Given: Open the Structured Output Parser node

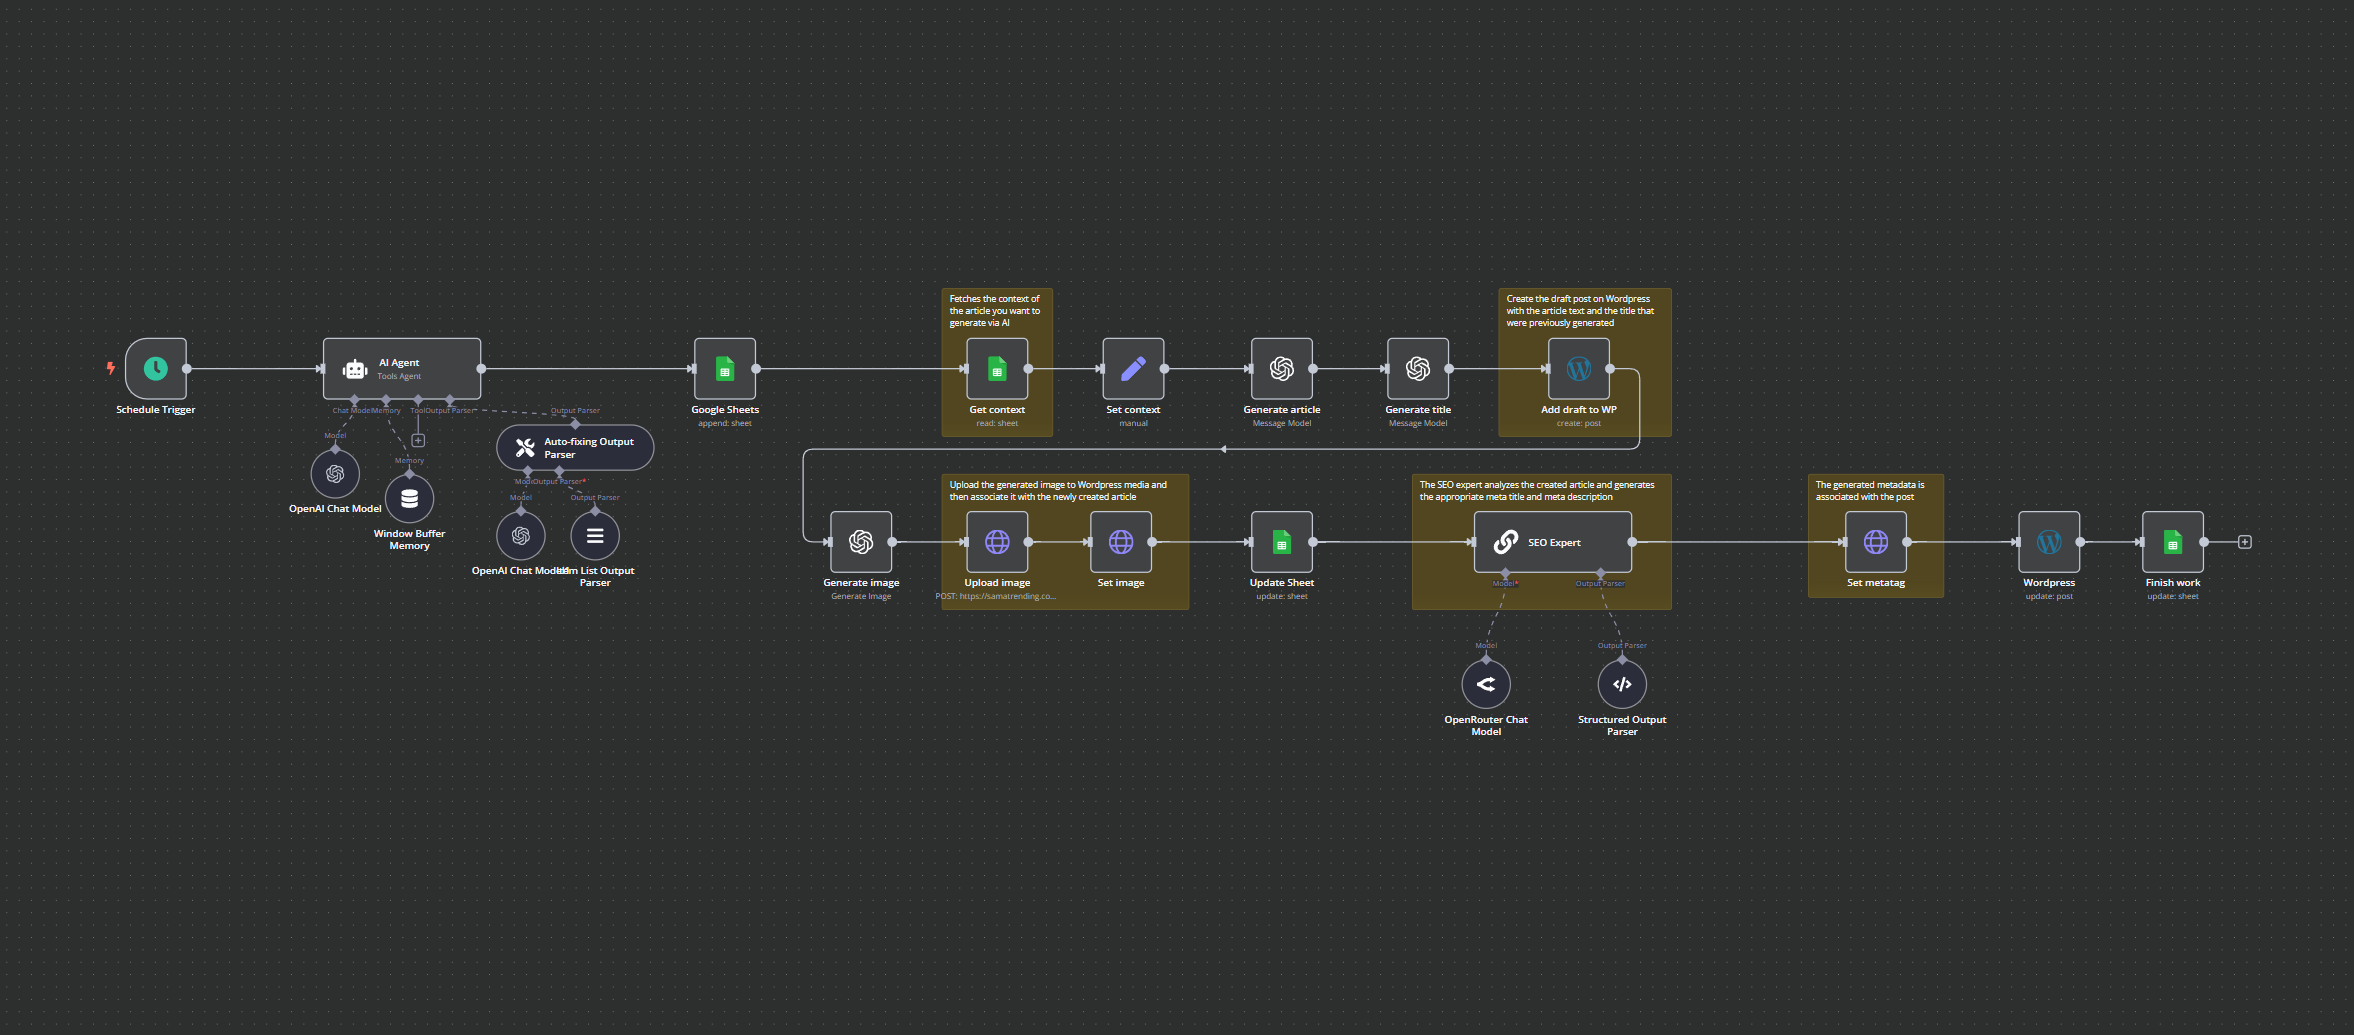Looking at the screenshot, I should 1622,685.
